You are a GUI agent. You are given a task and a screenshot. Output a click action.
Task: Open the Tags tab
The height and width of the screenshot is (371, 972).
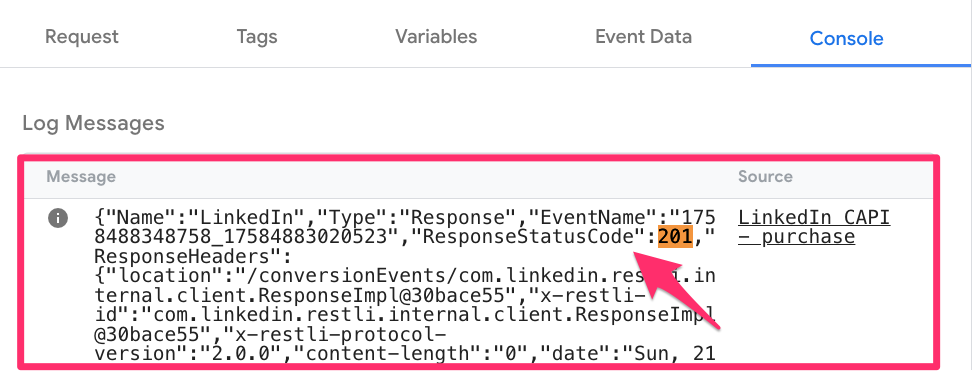tap(257, 37)
